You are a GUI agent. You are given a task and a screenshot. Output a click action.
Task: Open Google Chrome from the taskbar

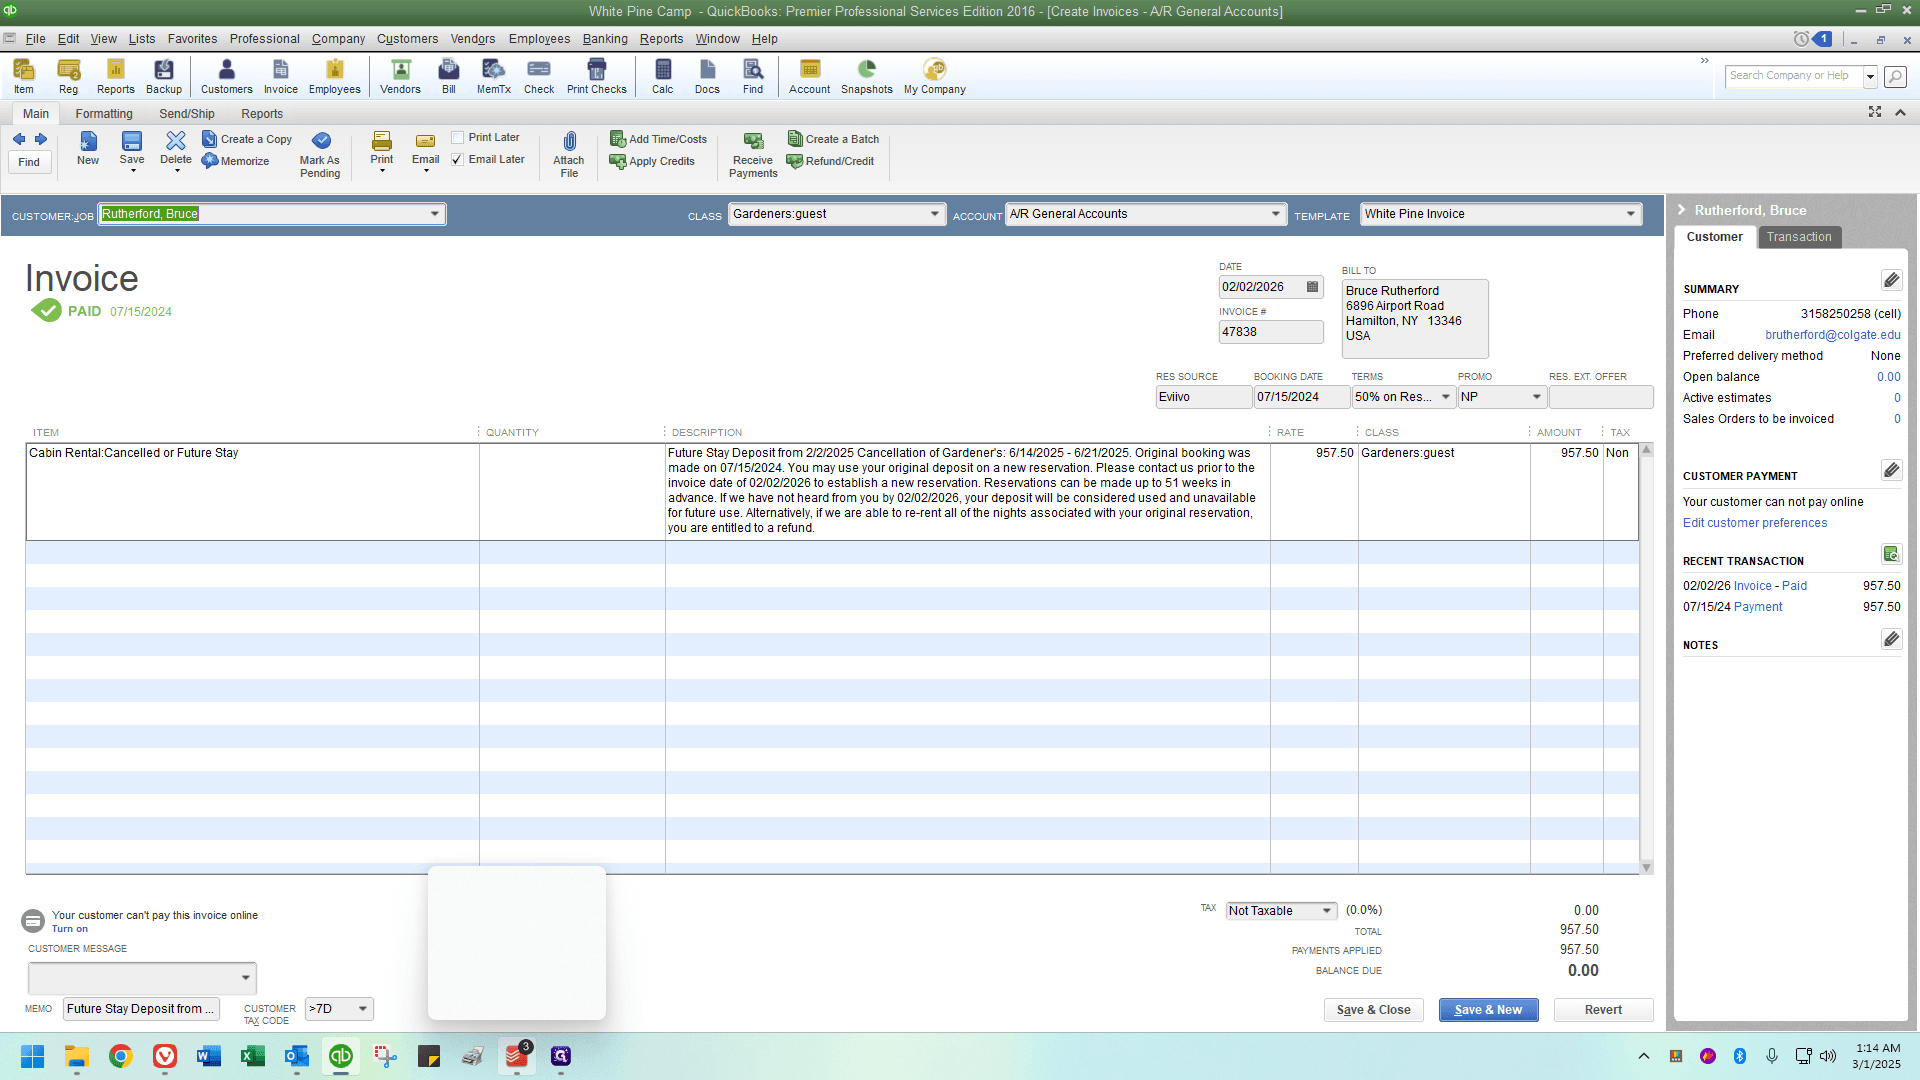(x=121, y=1056)
